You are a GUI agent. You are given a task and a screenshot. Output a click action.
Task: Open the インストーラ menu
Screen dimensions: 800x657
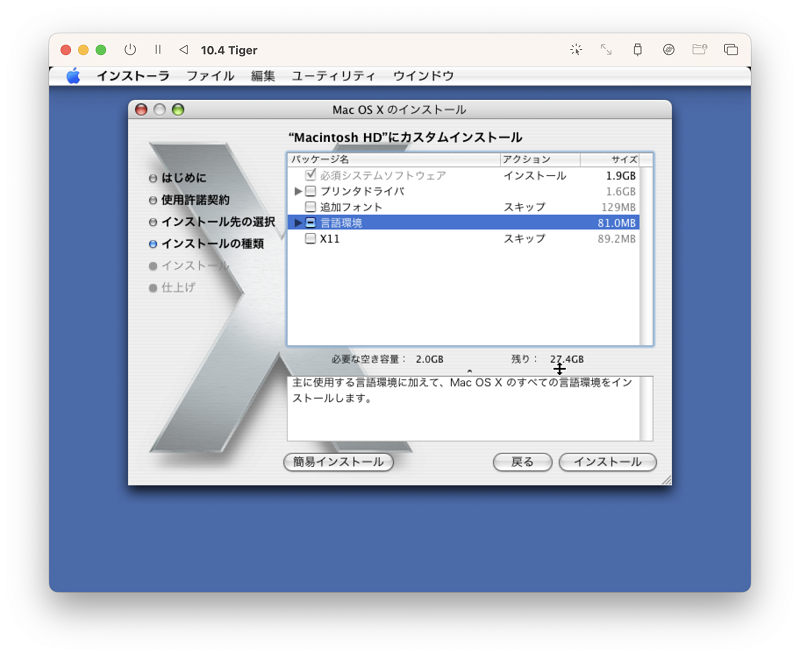[133, 76]
